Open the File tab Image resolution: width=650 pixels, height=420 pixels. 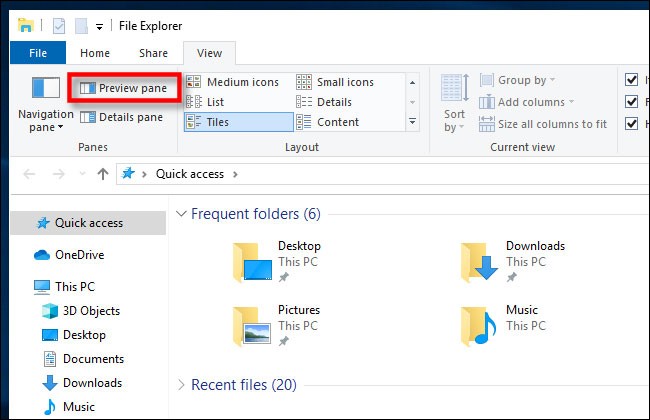39,53
